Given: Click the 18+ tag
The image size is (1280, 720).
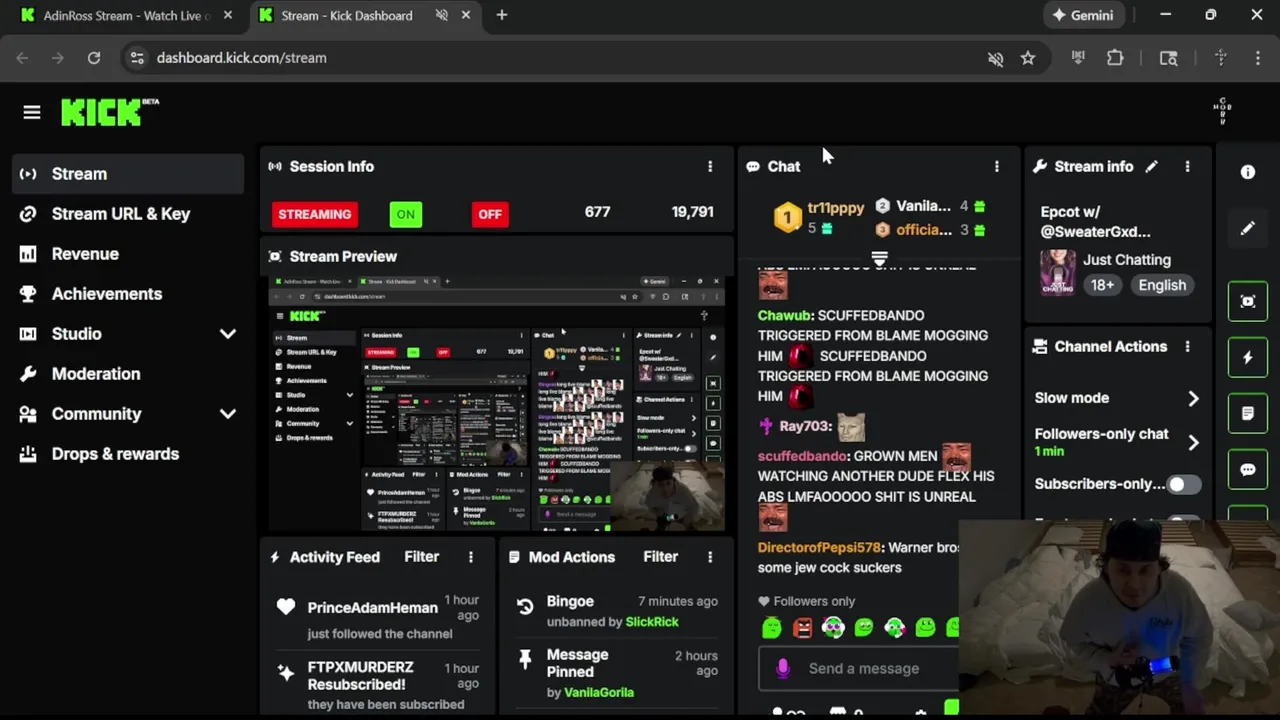Looking at the screenshot, I should [x=1102, y=285].
